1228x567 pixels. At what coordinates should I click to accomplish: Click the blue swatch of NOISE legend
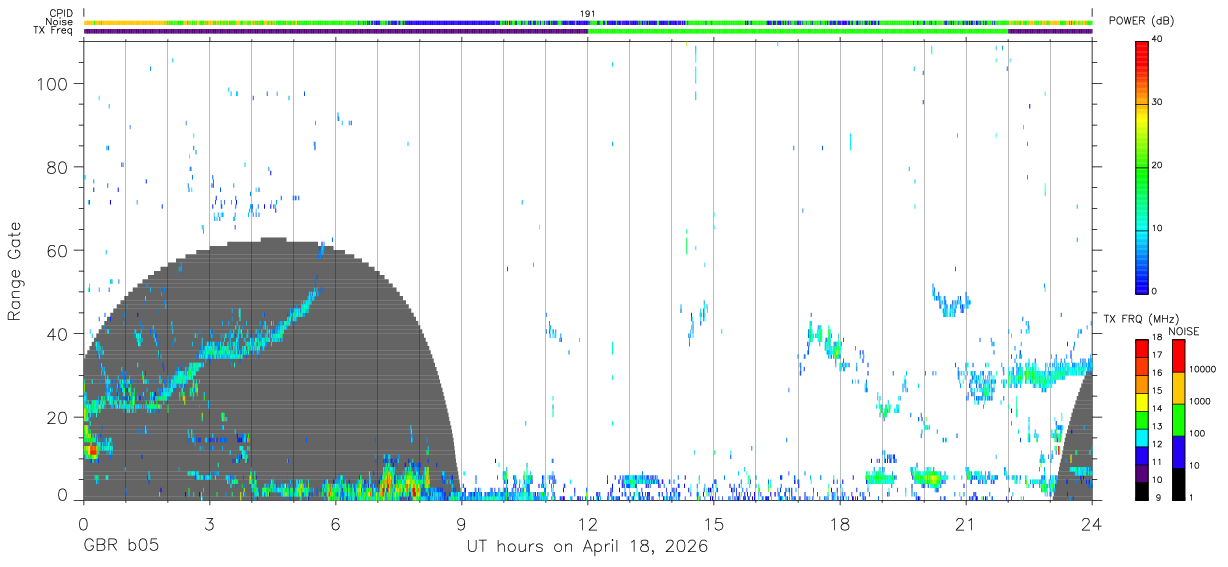[1179, 452]
